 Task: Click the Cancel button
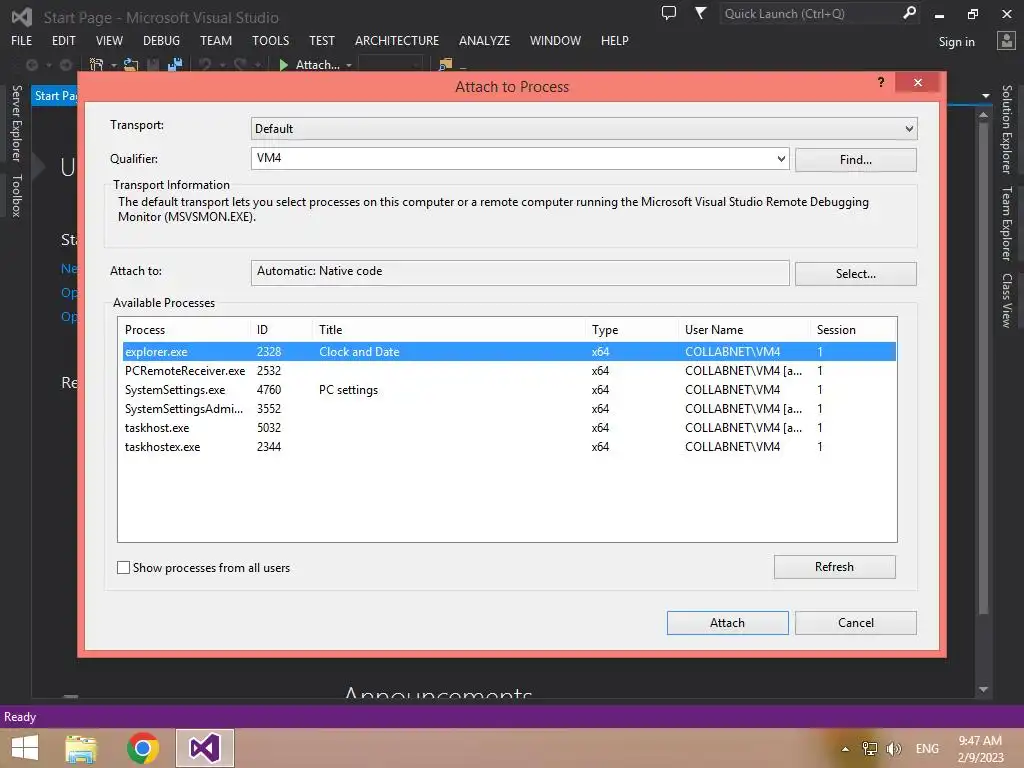tap(856, 623)
